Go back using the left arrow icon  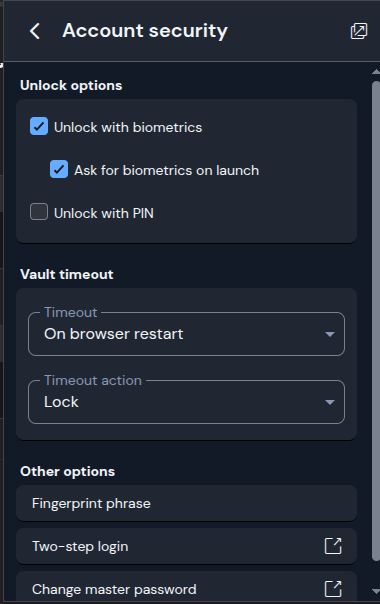coord(35,31)
